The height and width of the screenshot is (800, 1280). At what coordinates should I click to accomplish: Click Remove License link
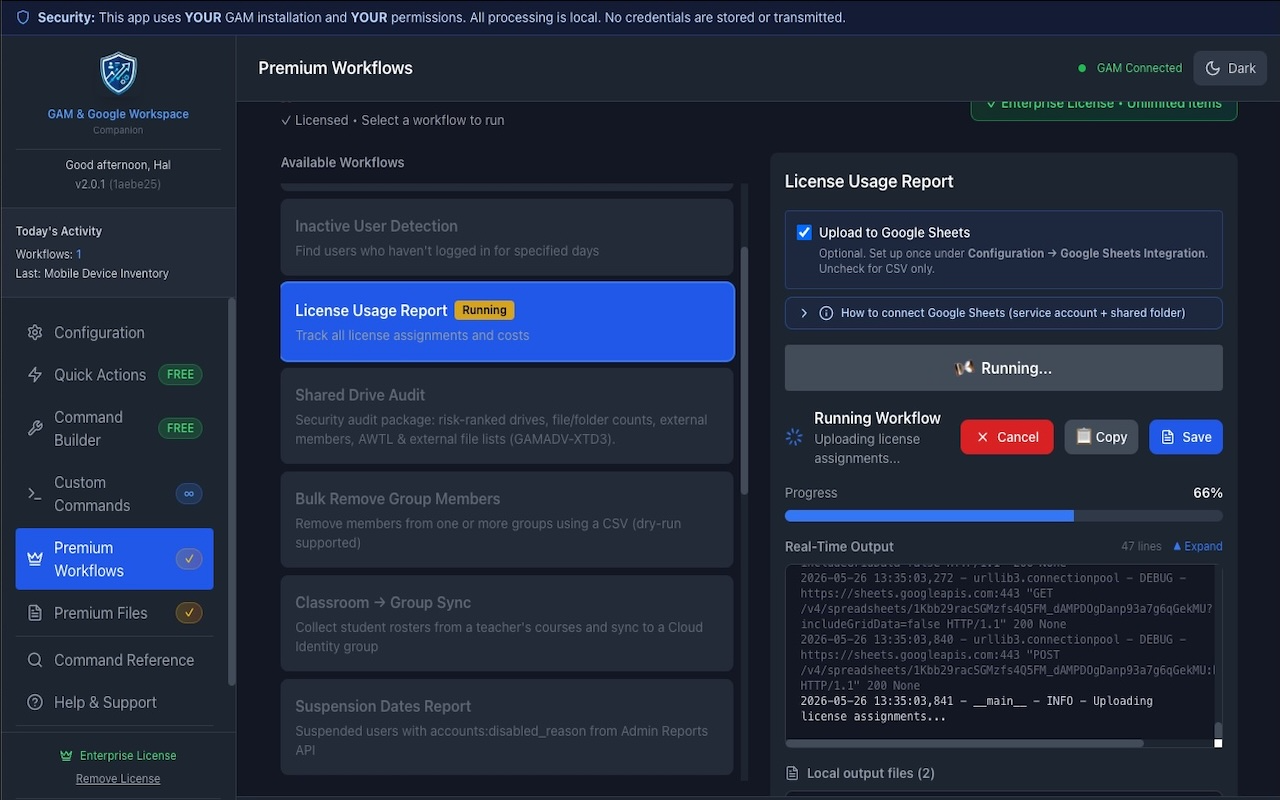click(118, 779)
